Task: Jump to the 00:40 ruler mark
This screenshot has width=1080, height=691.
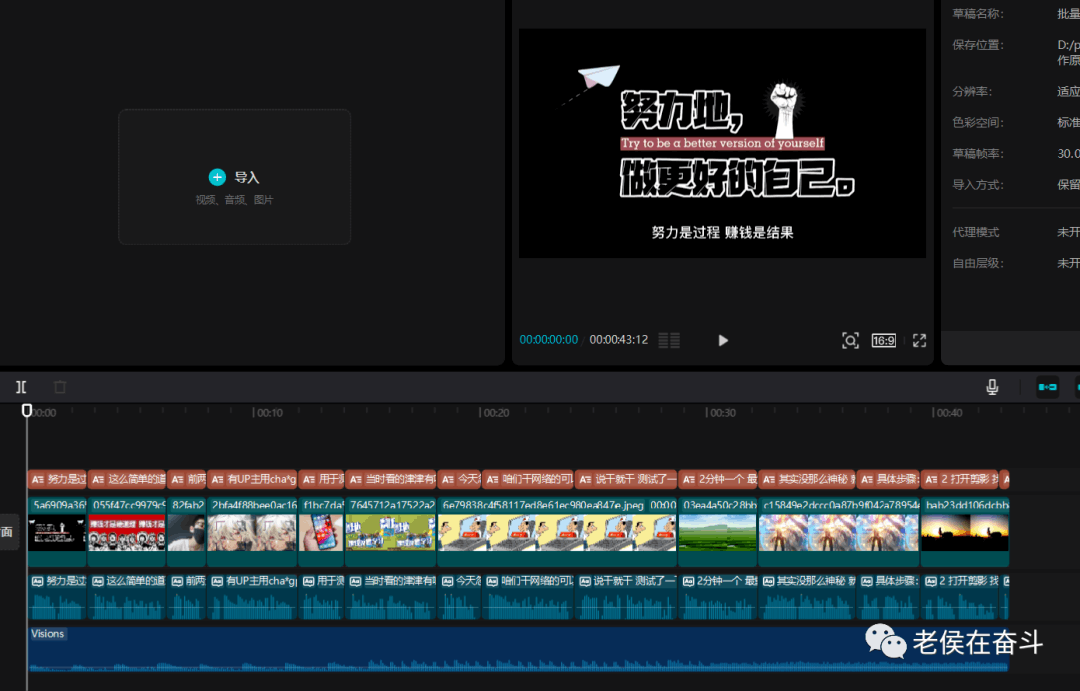Action: pyautogui.click(x=947, y=413)
